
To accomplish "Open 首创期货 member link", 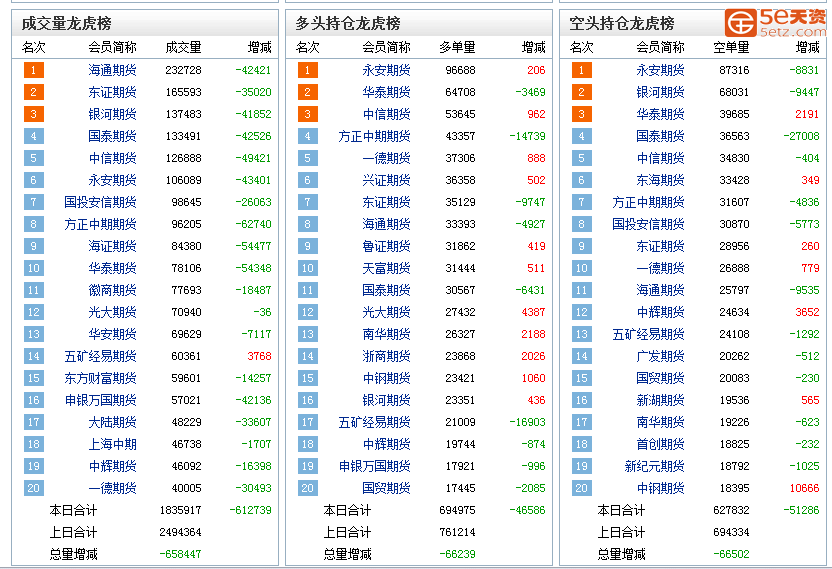I will [660, 444].
